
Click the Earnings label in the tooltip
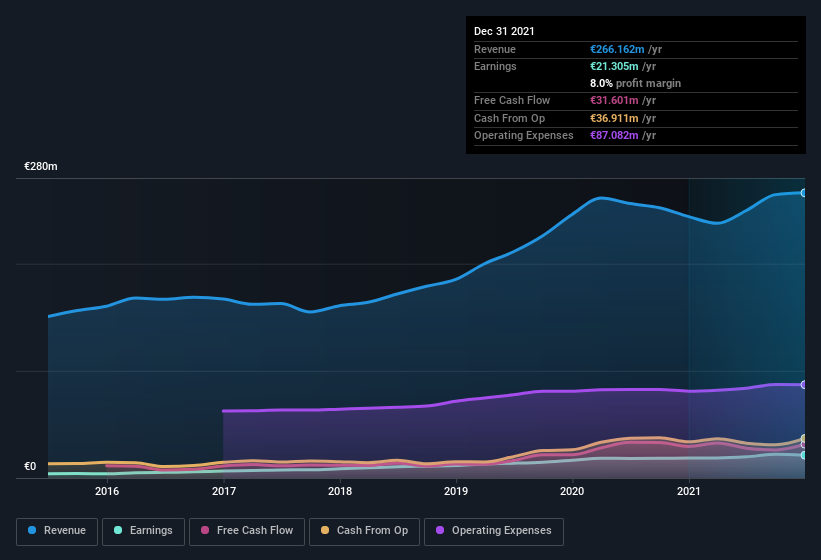tap(495, 66)
